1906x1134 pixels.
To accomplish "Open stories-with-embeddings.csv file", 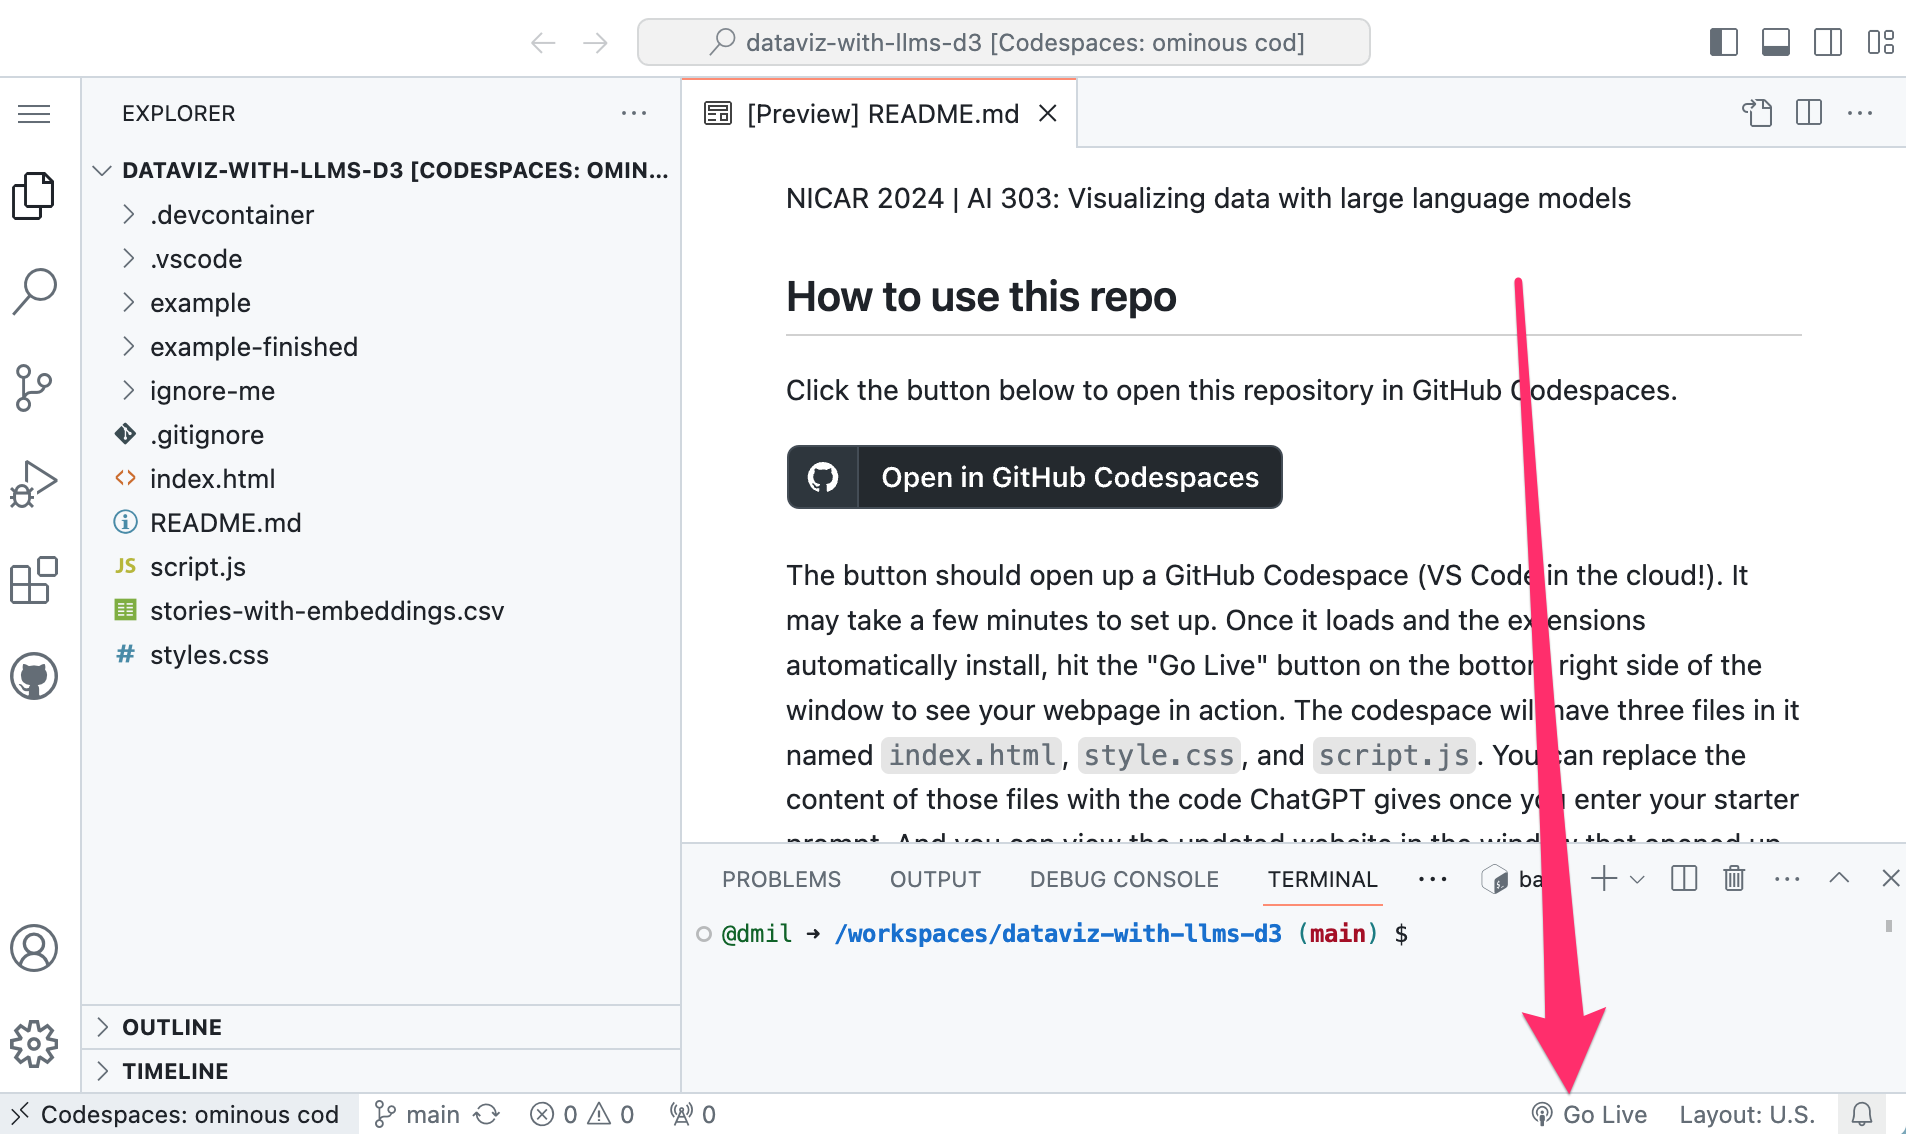I will pos(380,611).
